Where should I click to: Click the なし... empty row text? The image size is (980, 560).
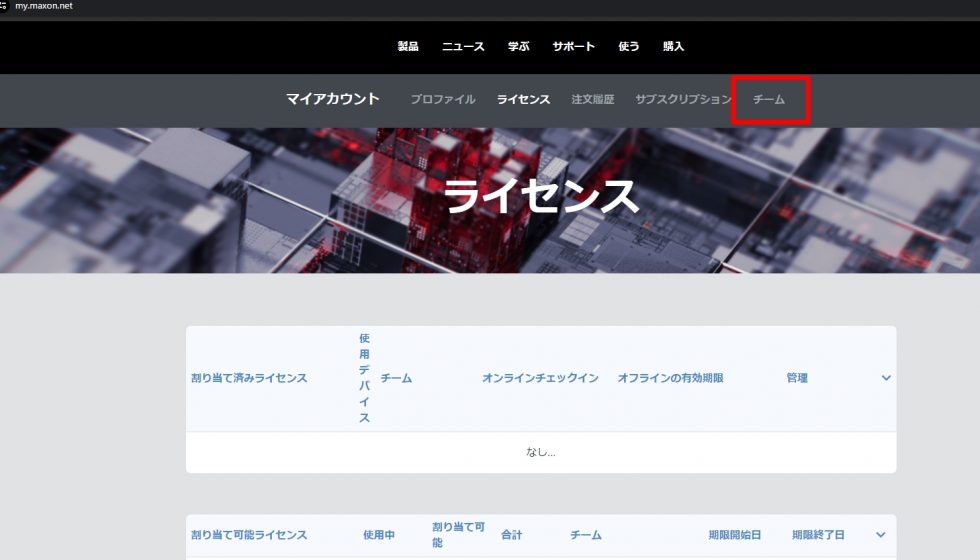(x=541, y=452)
